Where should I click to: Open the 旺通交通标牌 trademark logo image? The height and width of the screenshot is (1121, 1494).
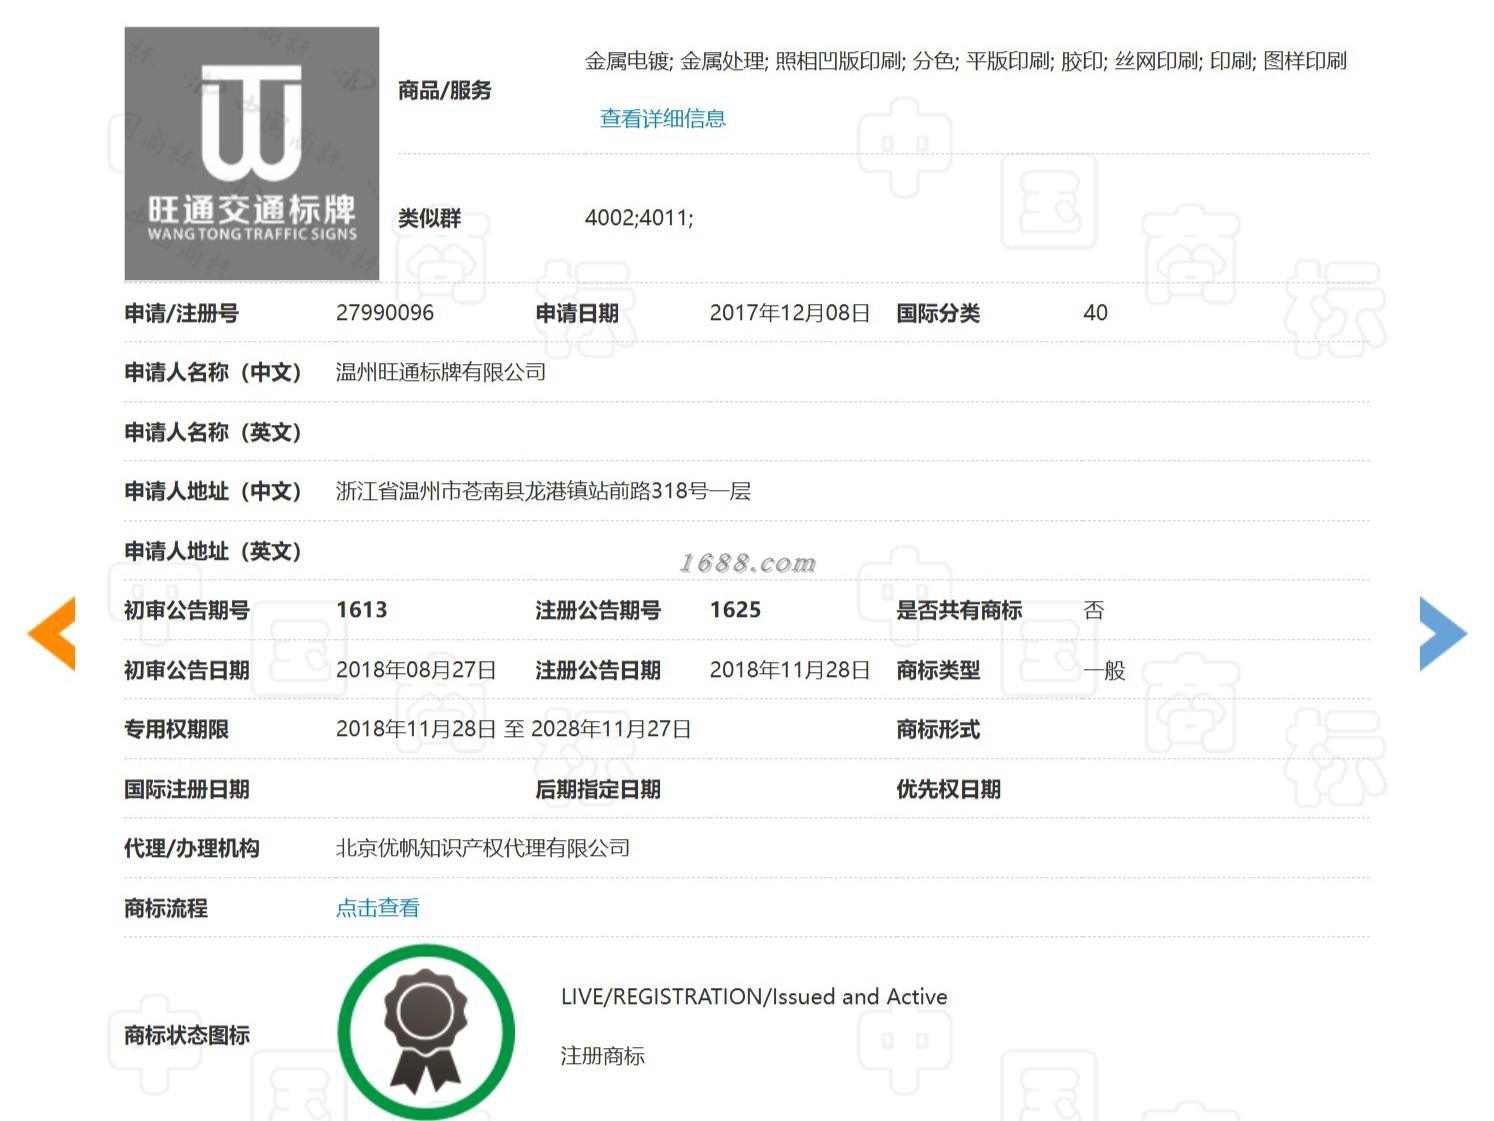point(252,153)
